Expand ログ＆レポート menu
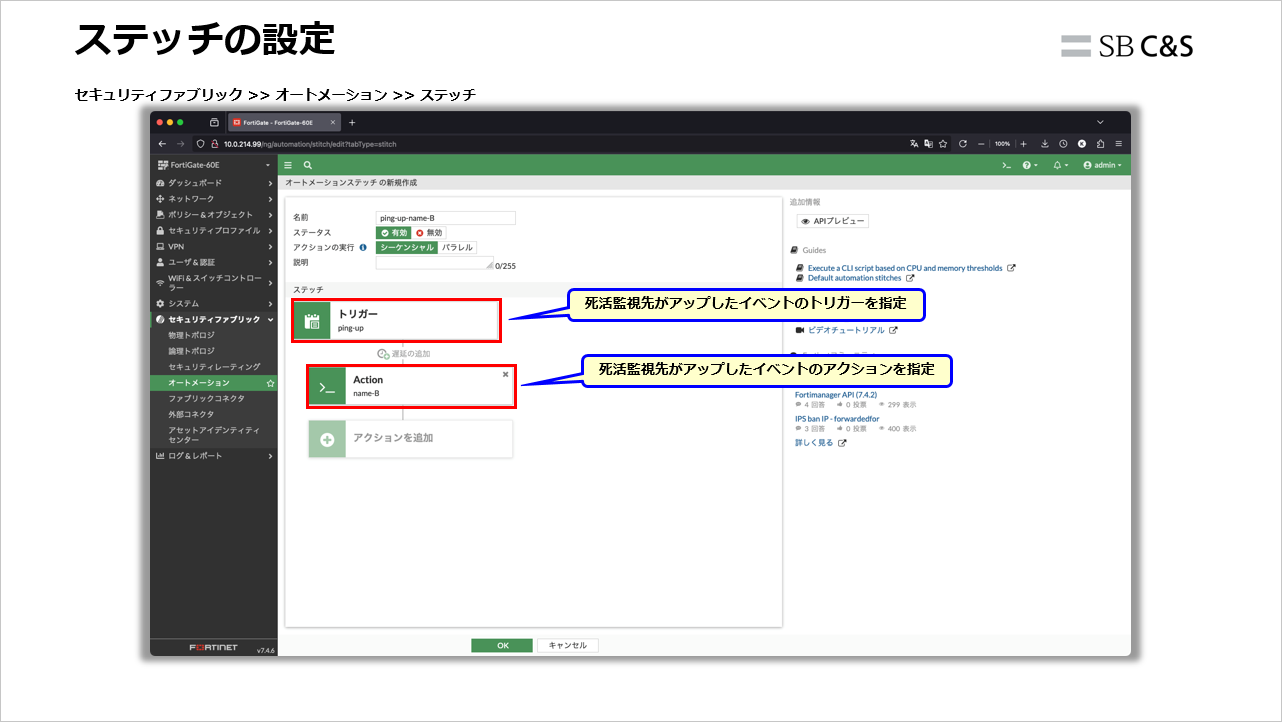1282x722 pixels. pyautogui.click(x=213, y=456)
